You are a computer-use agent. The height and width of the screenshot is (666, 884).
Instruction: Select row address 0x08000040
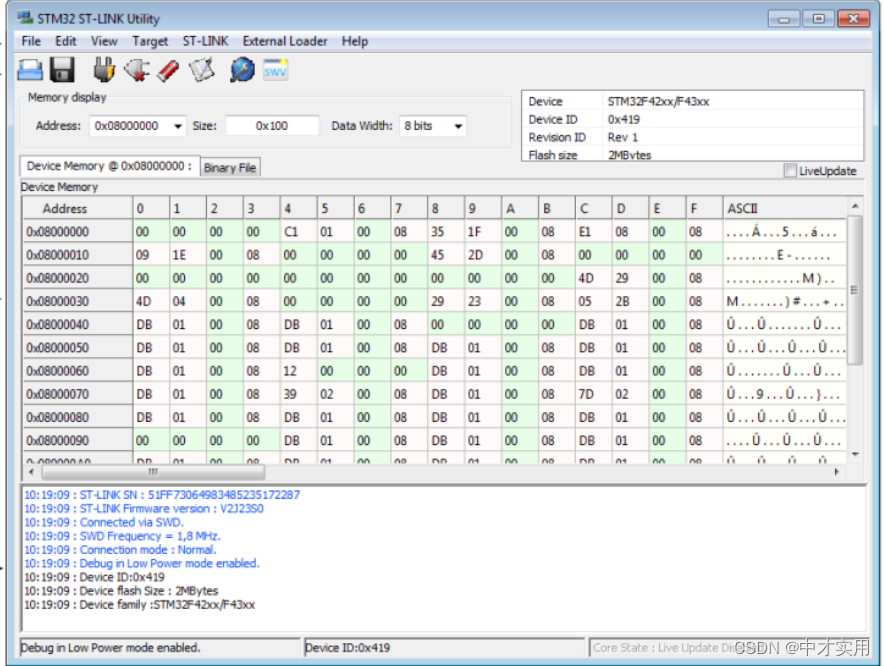[77, 324]
